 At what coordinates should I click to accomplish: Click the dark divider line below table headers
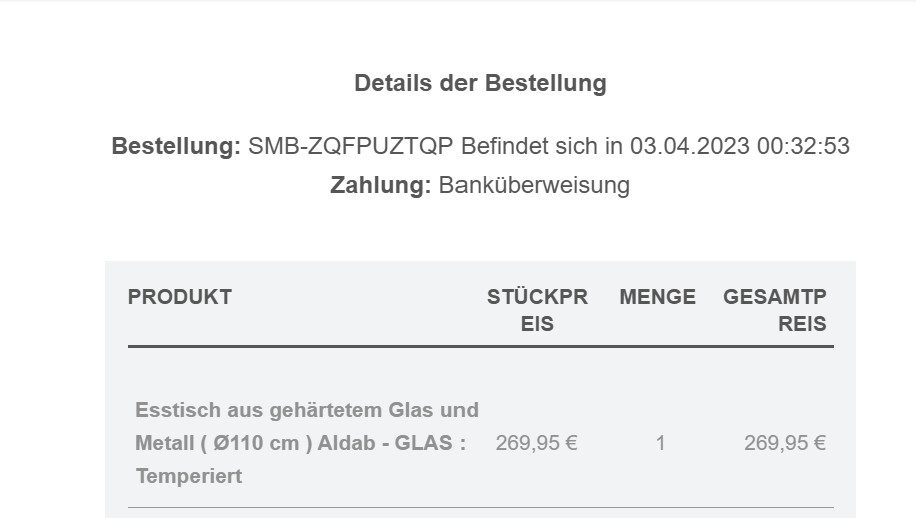(x=480, y=347)
